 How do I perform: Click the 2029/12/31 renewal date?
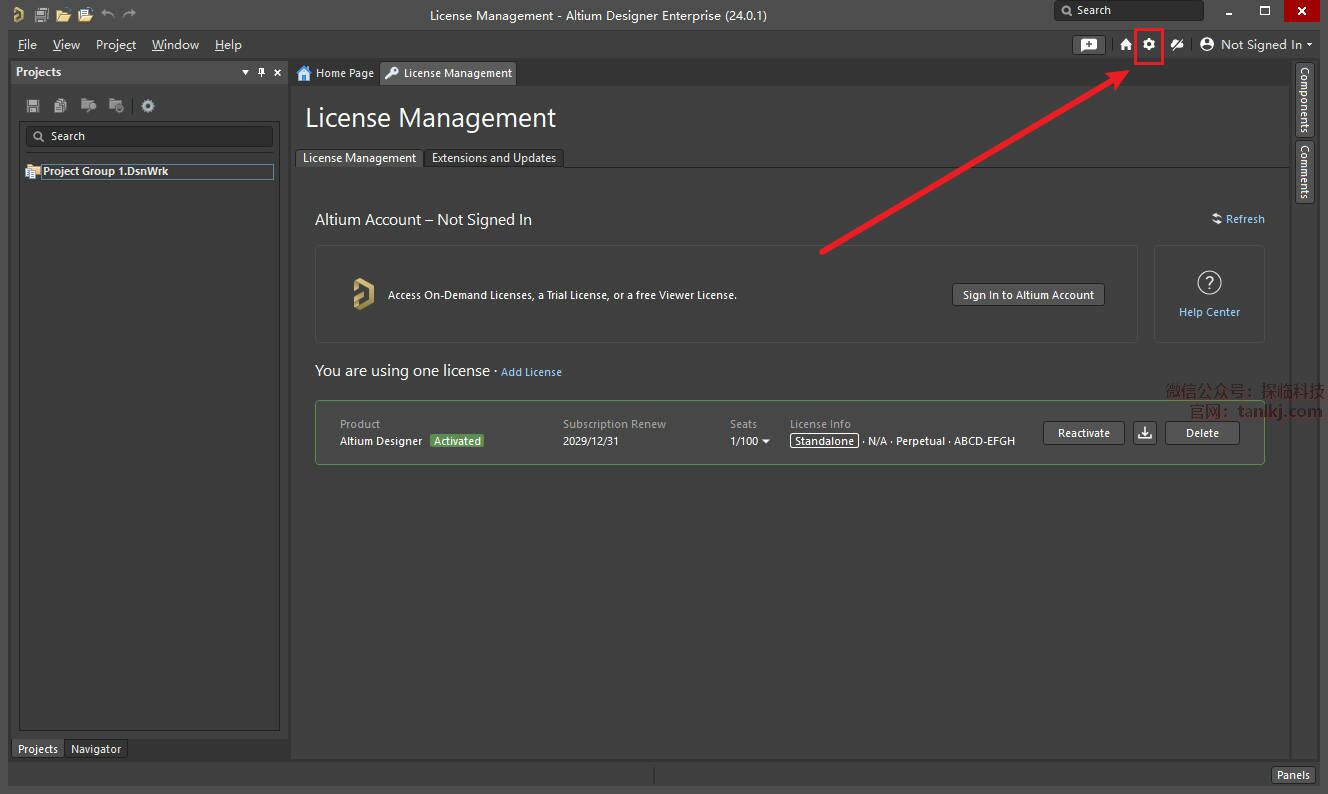pos(591,441)
